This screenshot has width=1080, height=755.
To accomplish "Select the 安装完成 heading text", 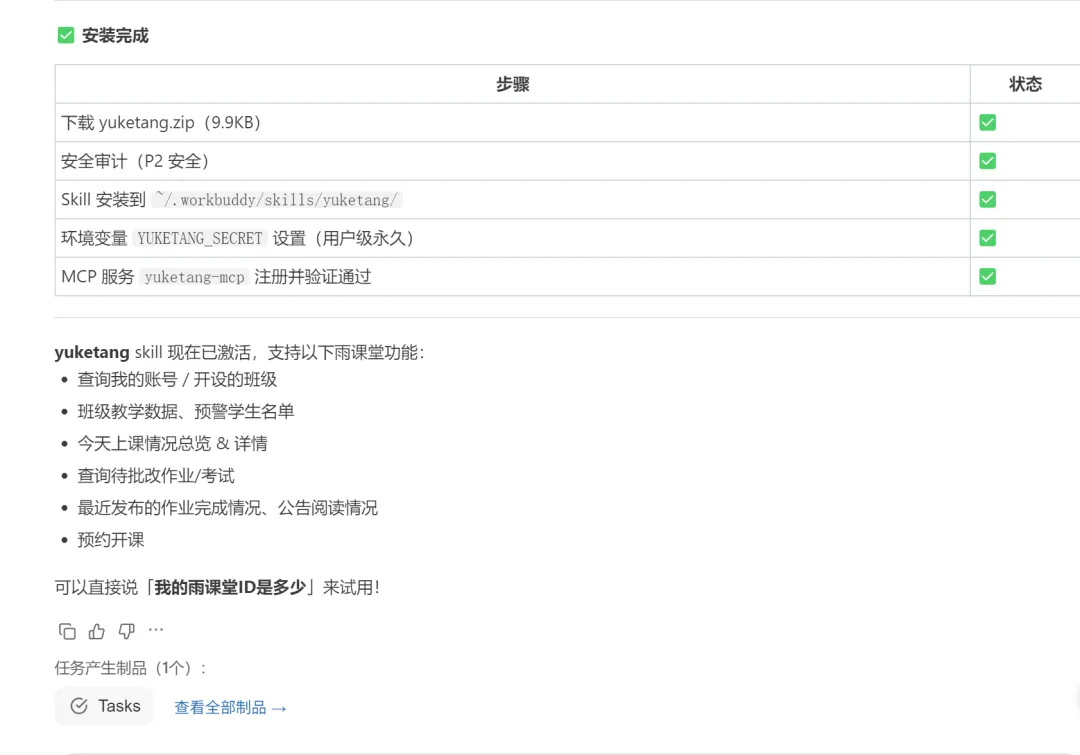I will [115, 36].
